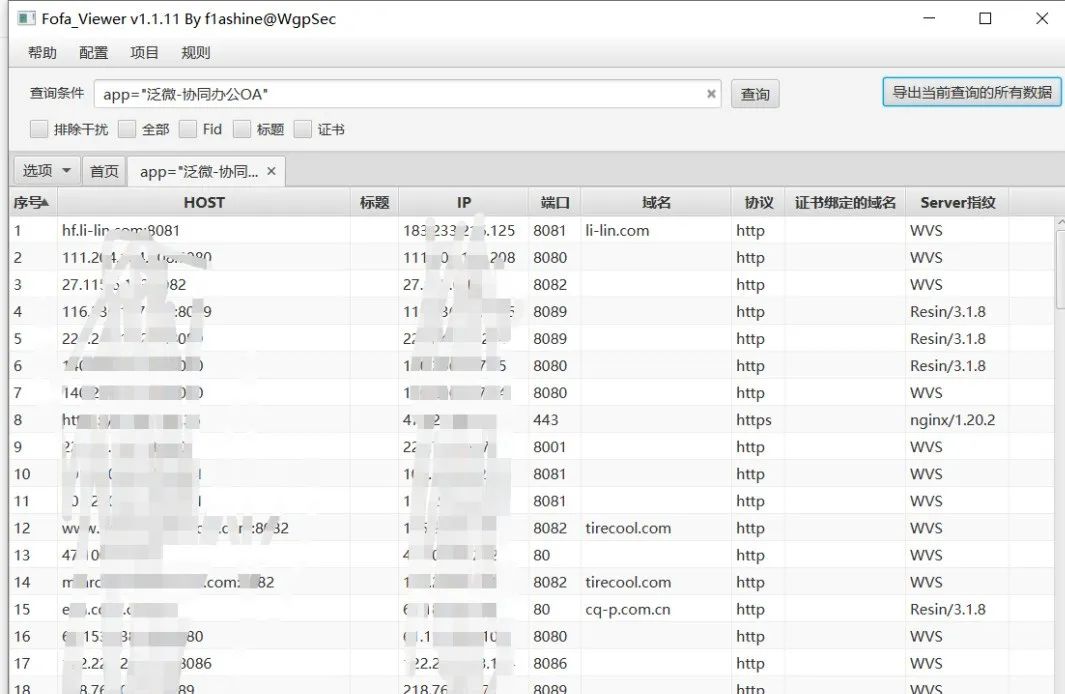Click port 443 in row 8
Screen dimensions: 1065x694
coord(545,420)
